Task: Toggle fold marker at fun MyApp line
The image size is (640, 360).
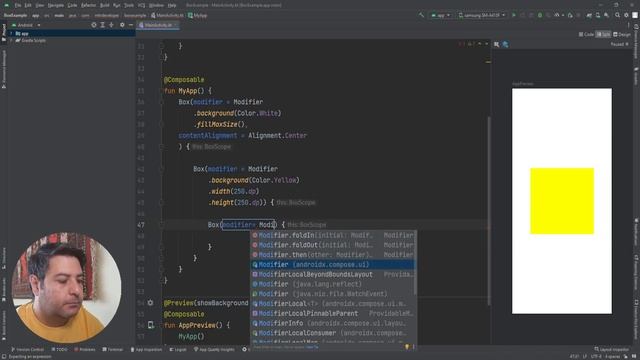Action: click(x=162, y=91)
